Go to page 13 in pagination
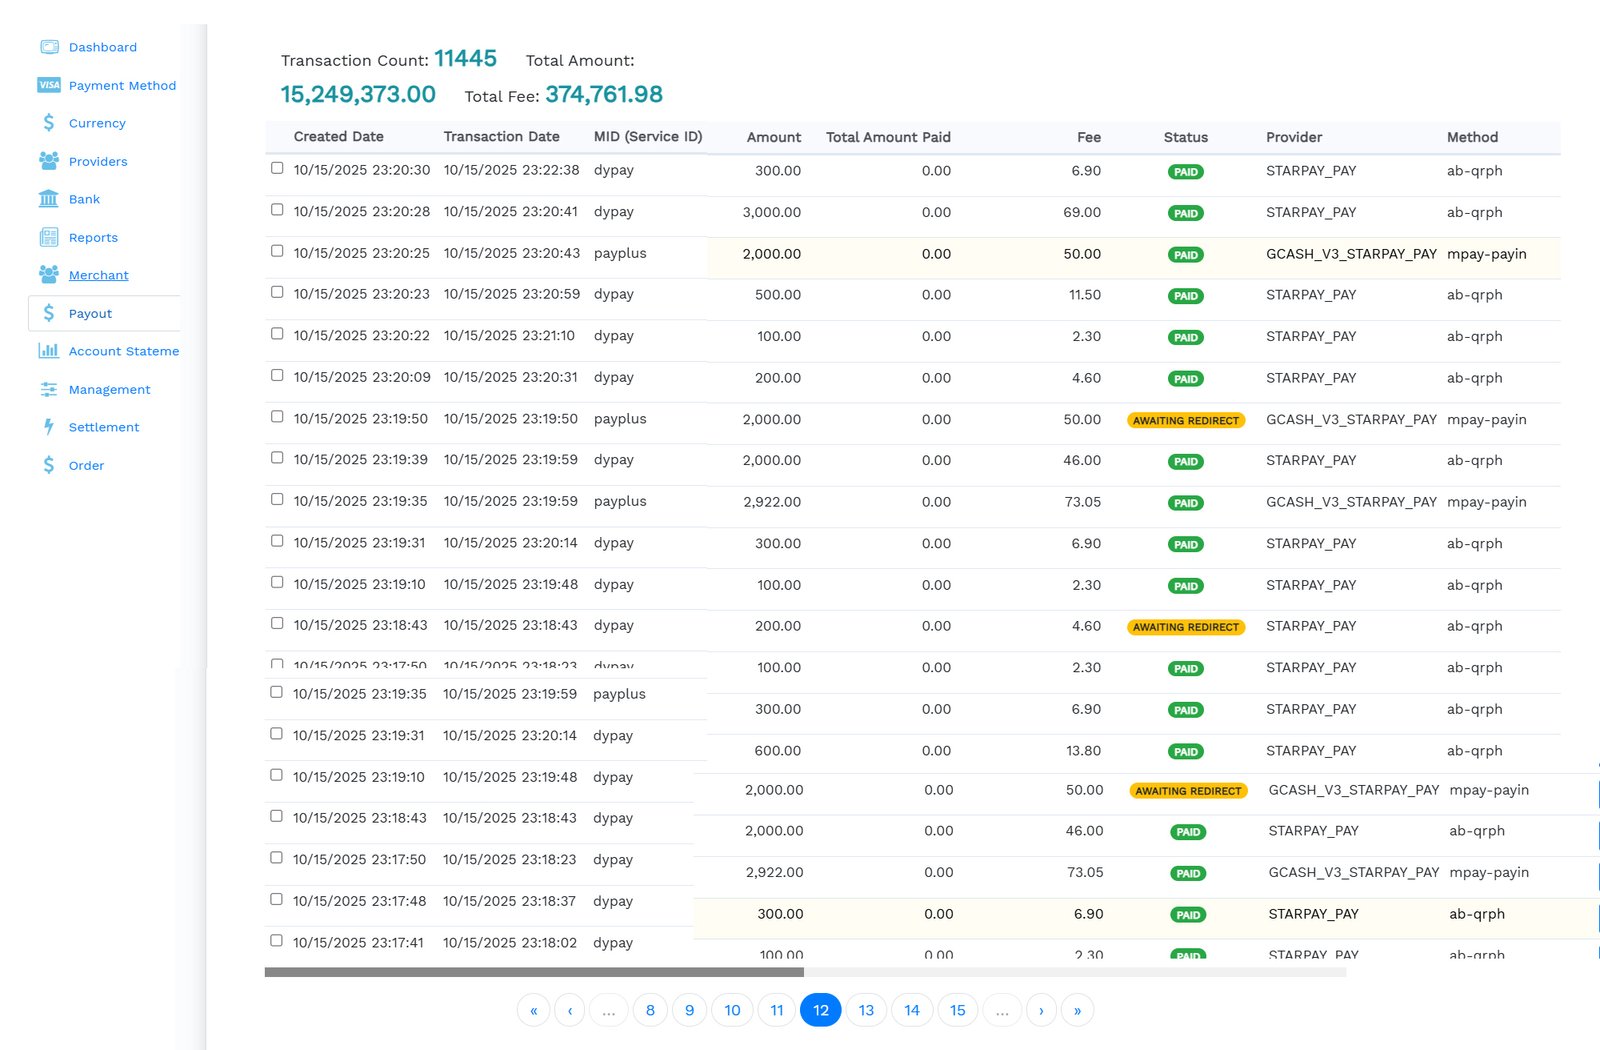1600x1050 pixels. pos(866,1010)
